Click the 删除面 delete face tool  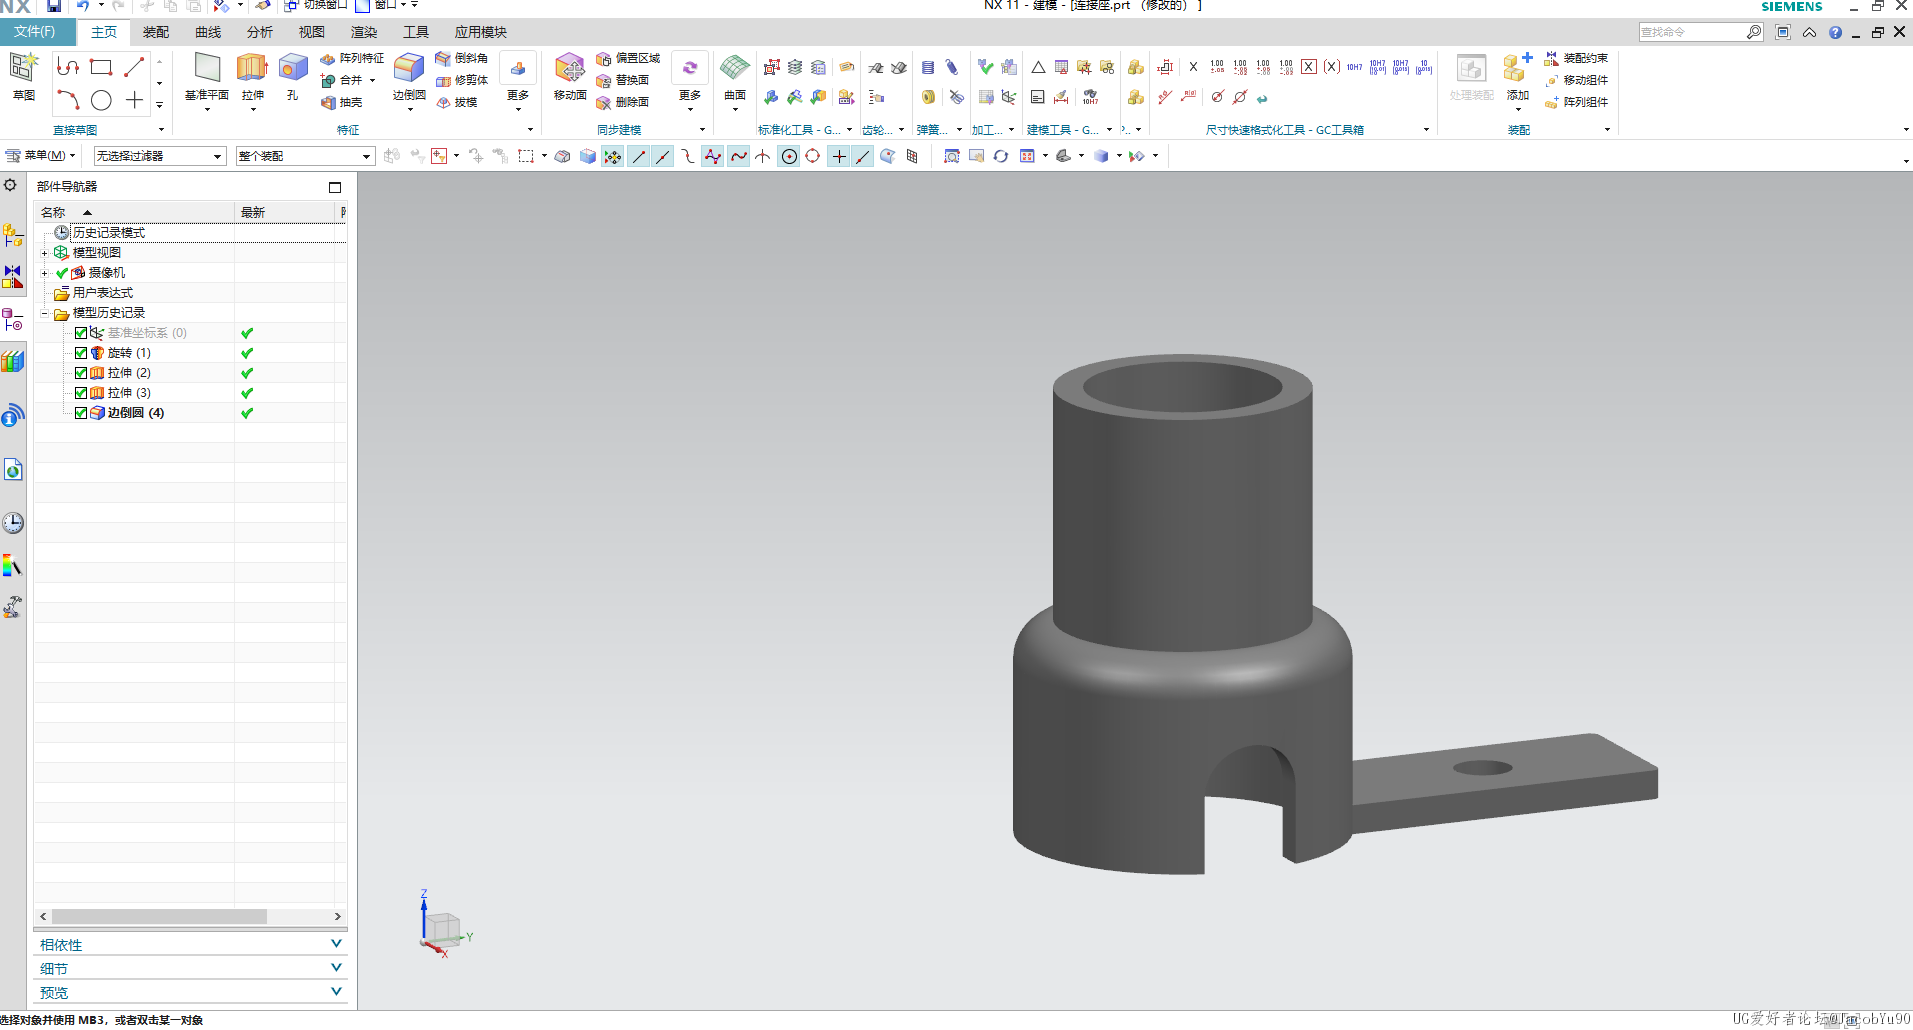tap(622, 102)
